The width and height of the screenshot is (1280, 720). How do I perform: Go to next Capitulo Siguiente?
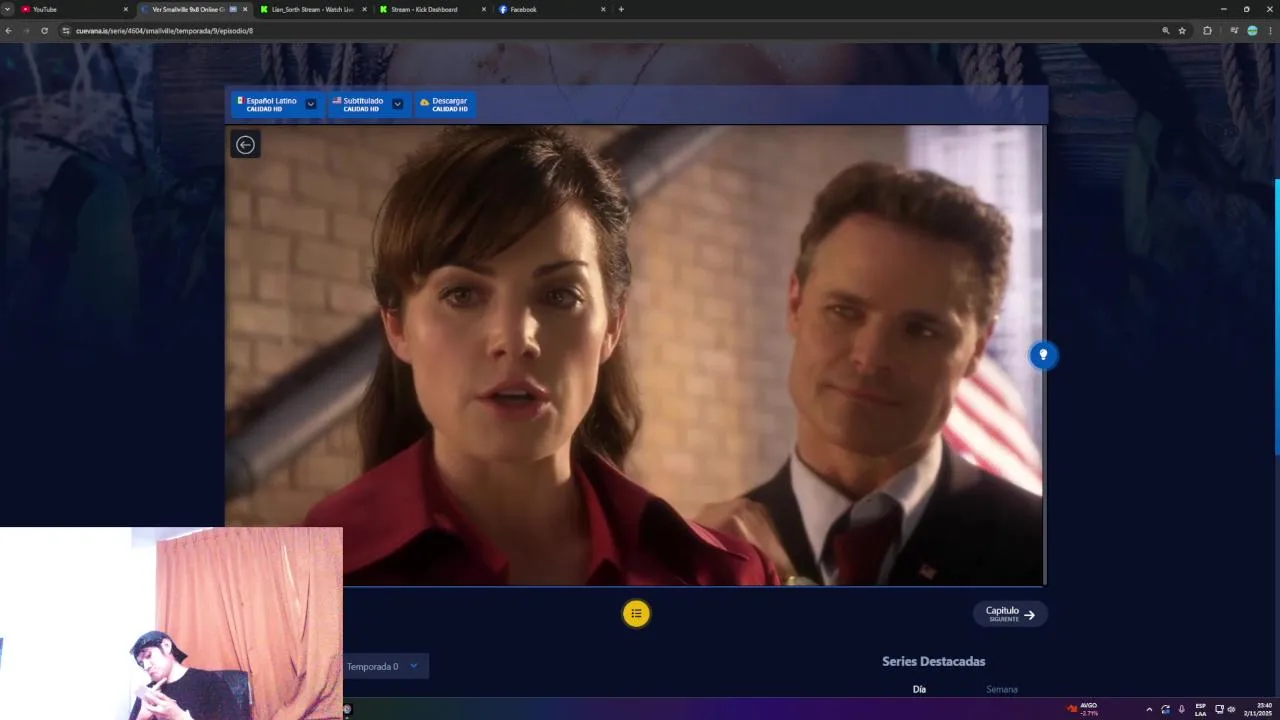[1010, 613]
